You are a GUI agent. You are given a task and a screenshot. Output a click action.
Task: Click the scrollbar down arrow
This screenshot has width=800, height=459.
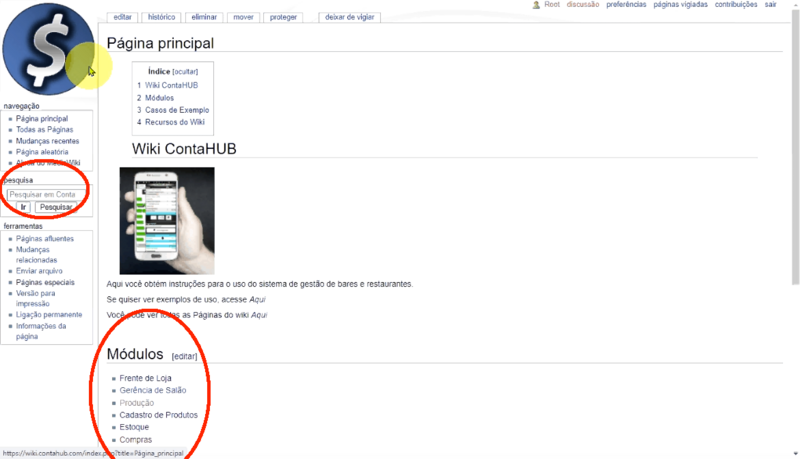point(795,453)
